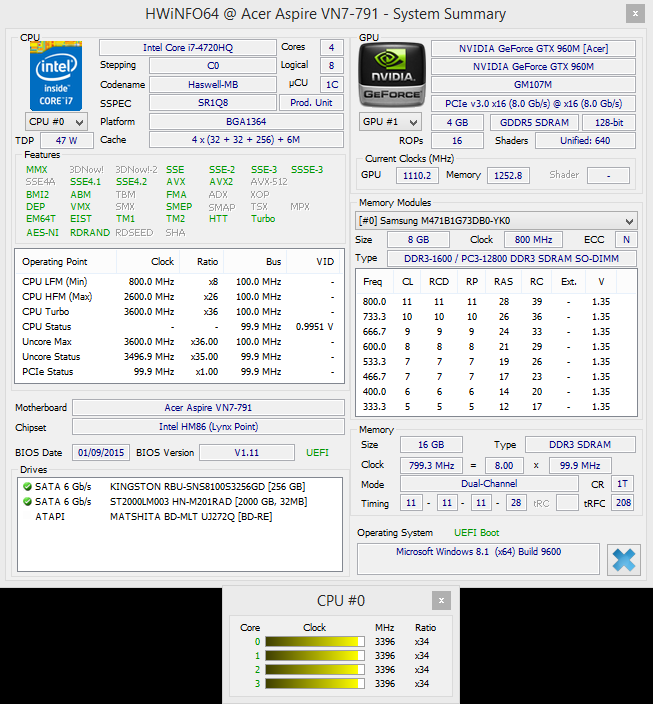The image size is (653, 704).
Task: Open the GPU #1 selector dropdown
Action: (390, 122)
